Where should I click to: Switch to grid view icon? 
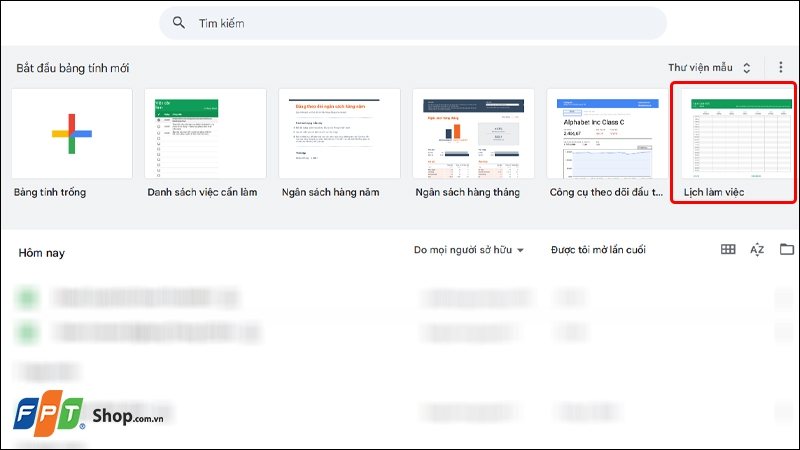coord(728,249)
